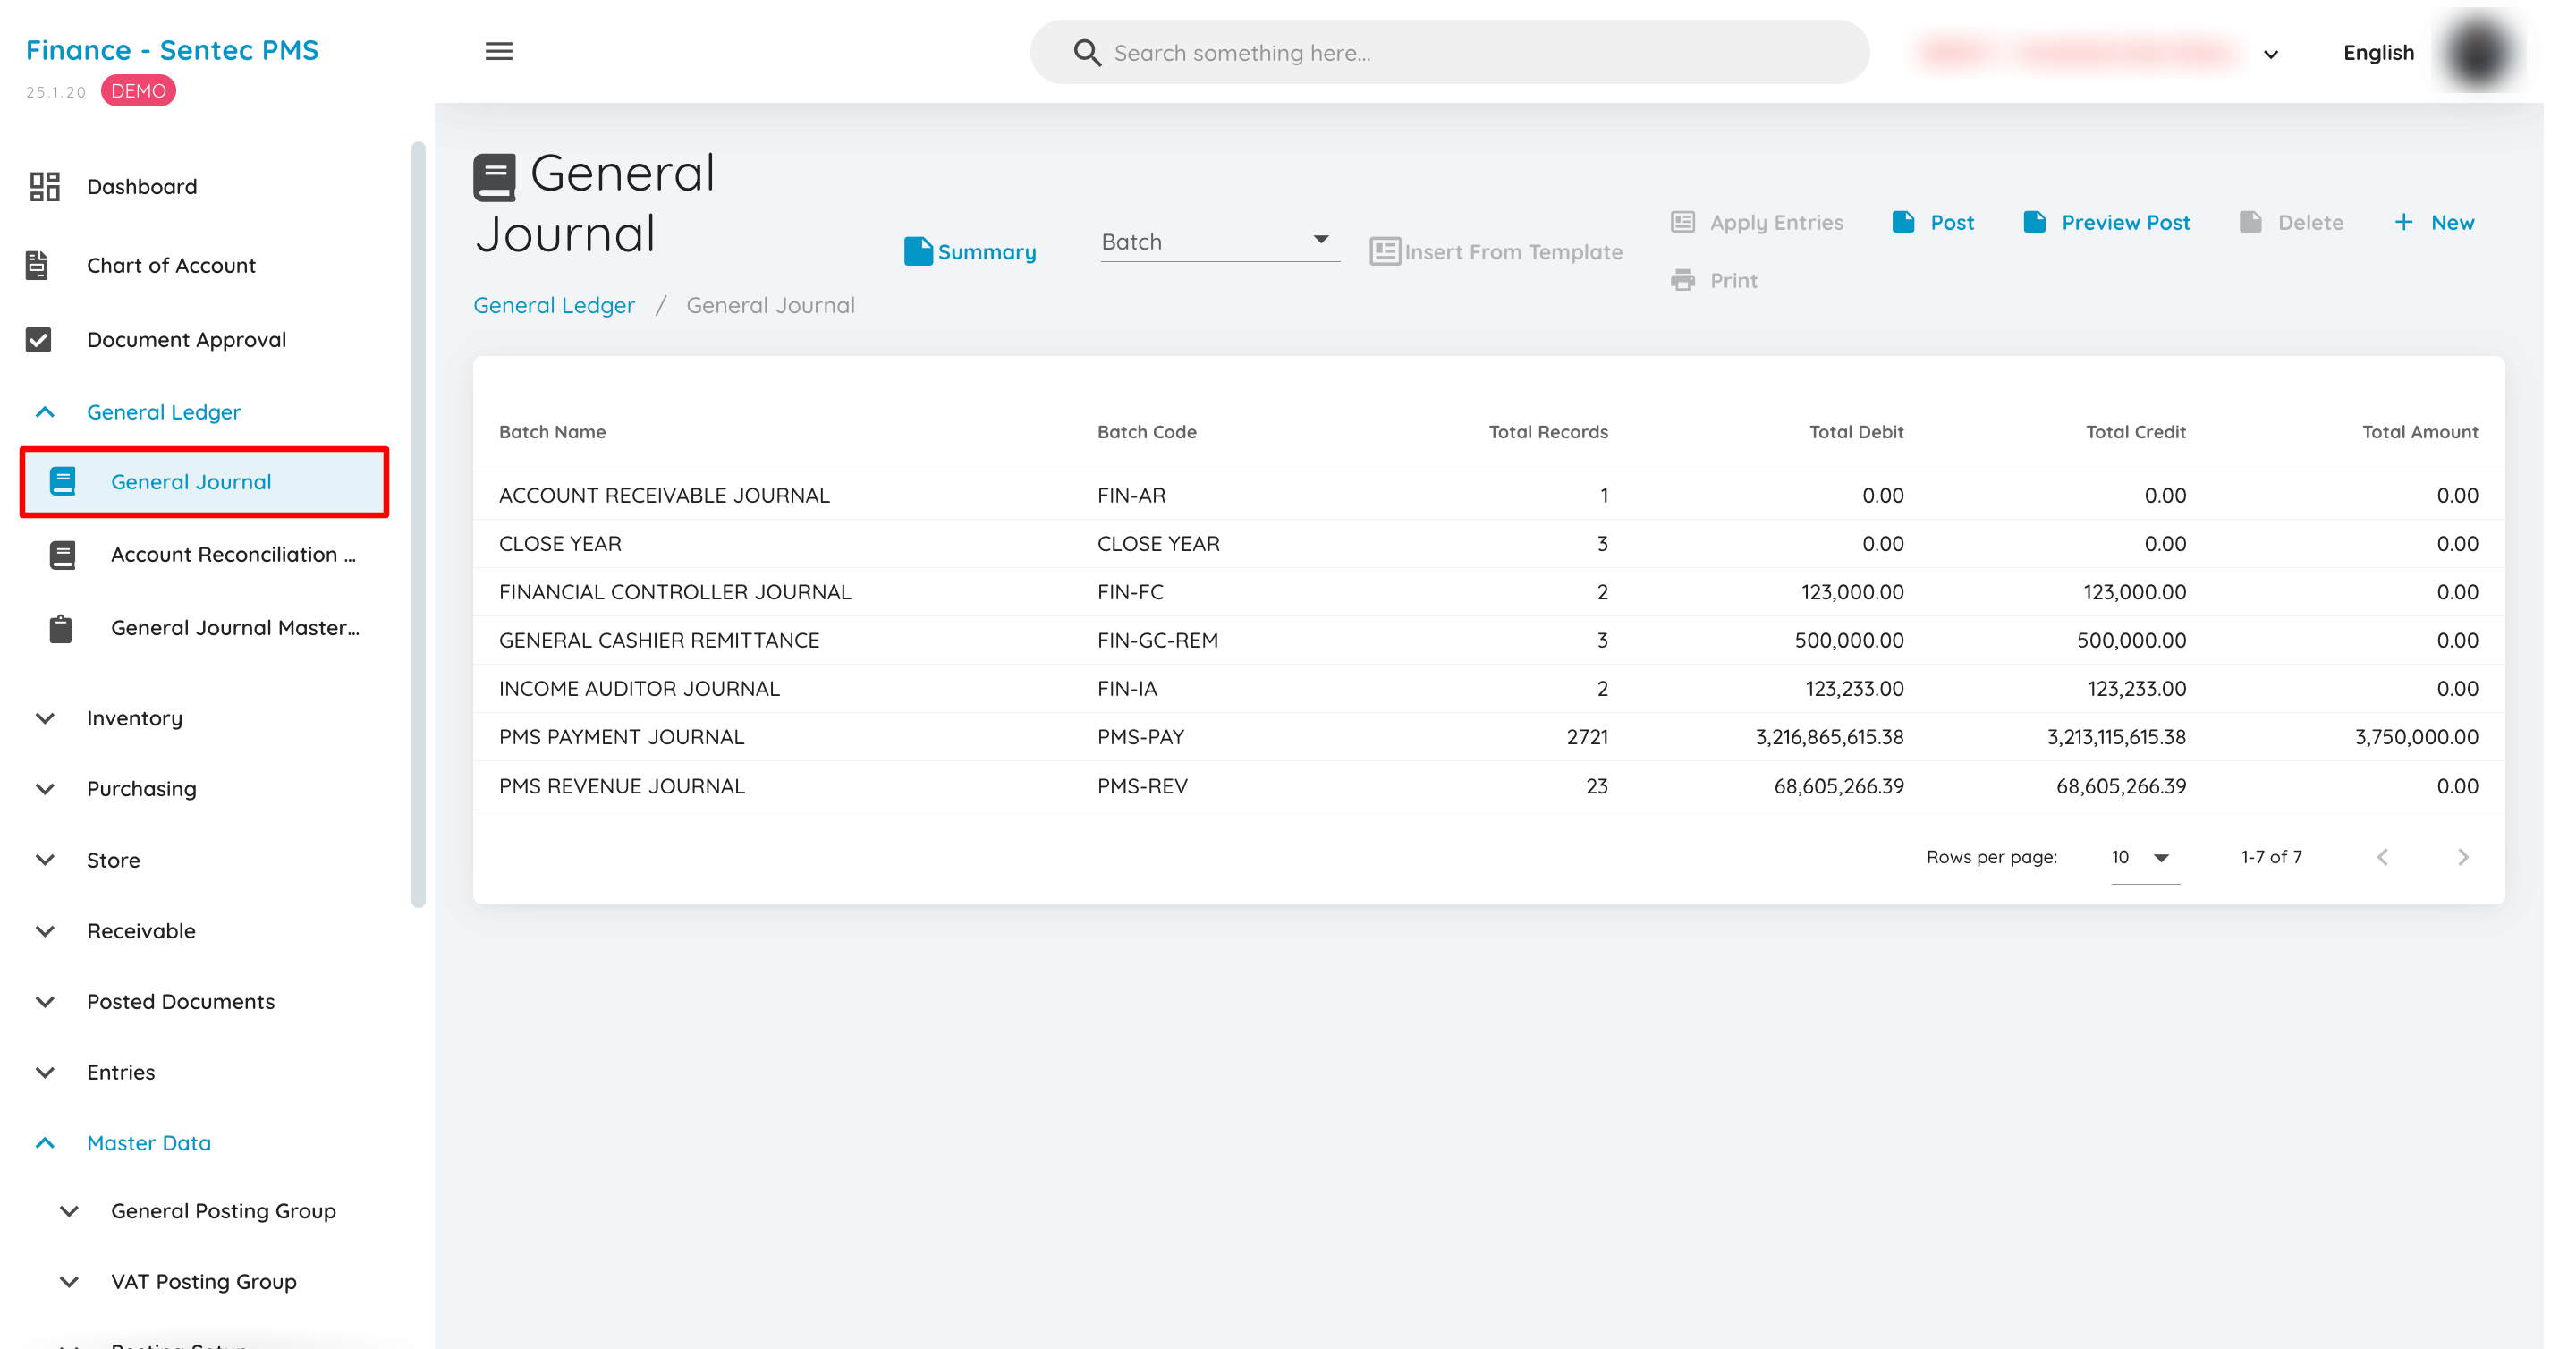The image size is (2576, 1349).
Task: Expand the Receivable section
Action: click(45, 931)
